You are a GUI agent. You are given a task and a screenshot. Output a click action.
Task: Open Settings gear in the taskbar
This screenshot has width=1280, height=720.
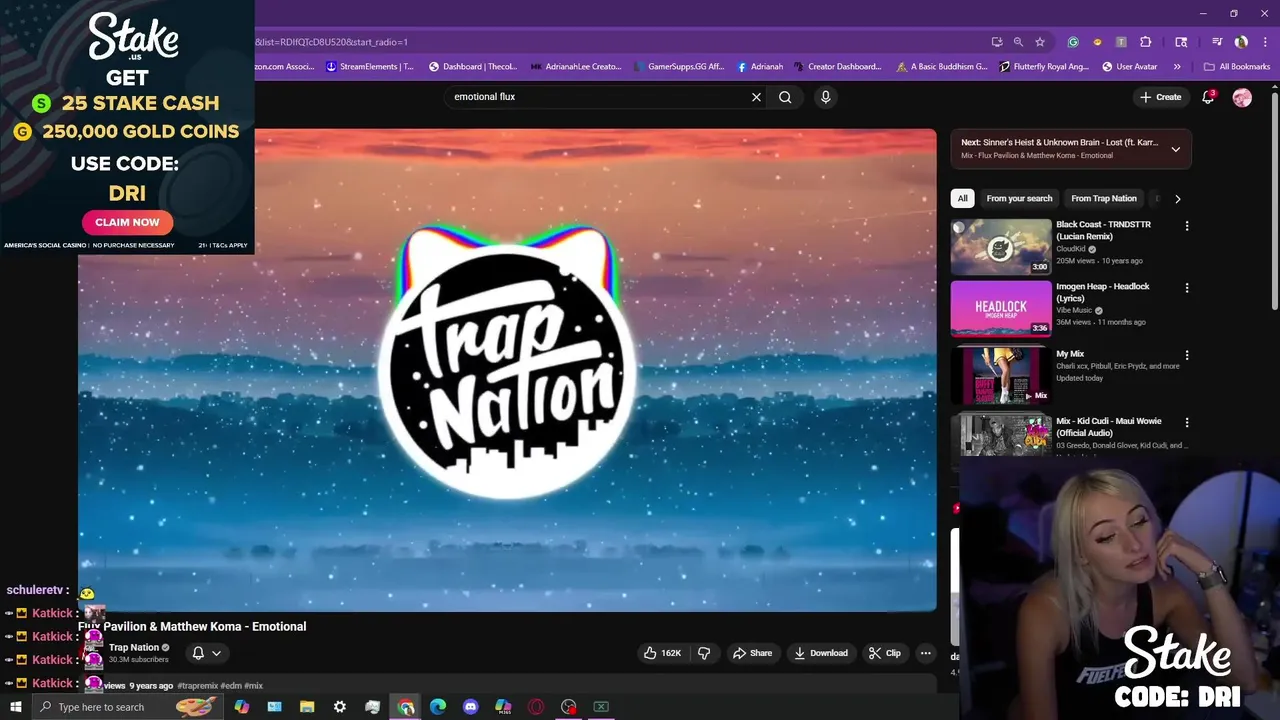click(x=340, y=707)
